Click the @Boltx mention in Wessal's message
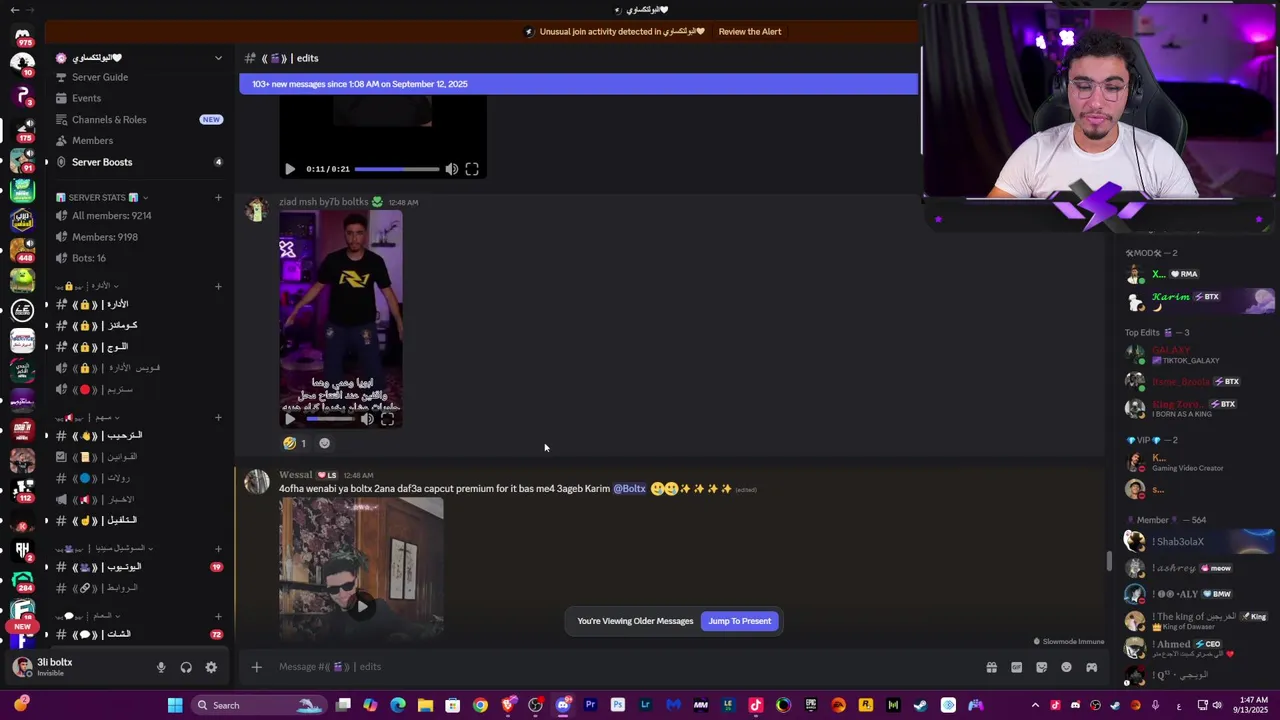 coord(629,489)
